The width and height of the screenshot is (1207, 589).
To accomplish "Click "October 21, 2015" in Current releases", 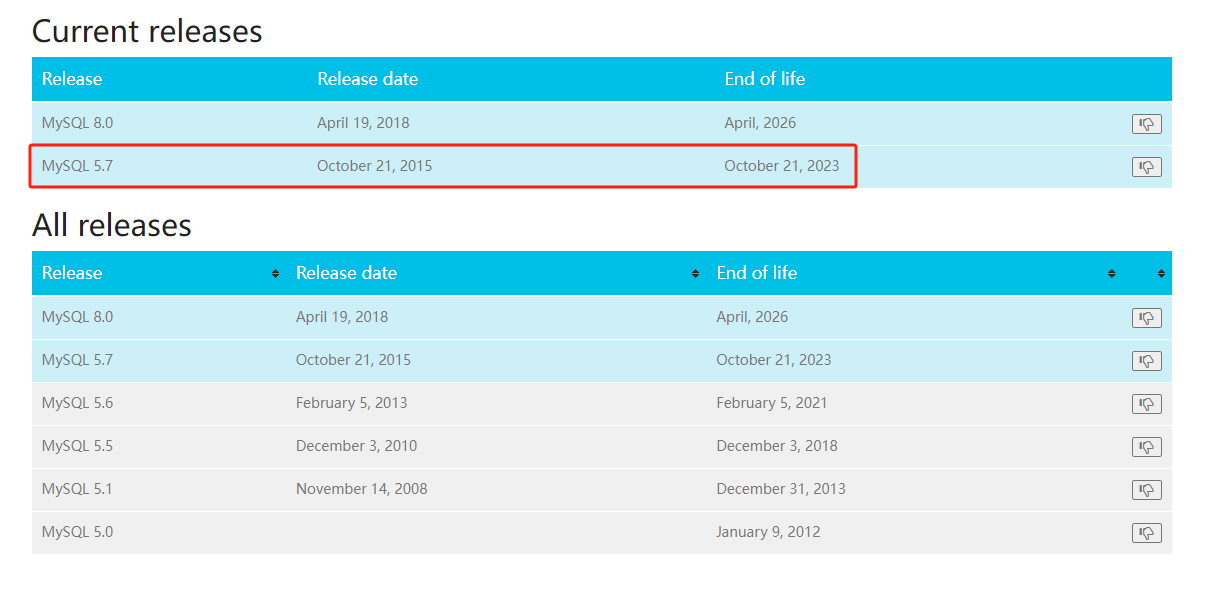I will 375,166.
